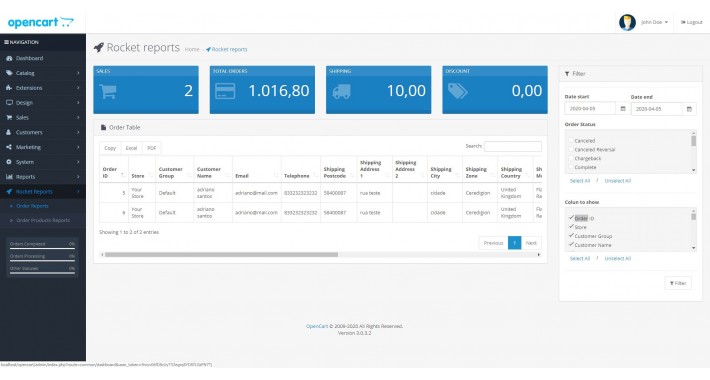This screenshot has height=380, width=710.
Task: Click the John Doe avatar picture
Action: click(x=627, y=22)
